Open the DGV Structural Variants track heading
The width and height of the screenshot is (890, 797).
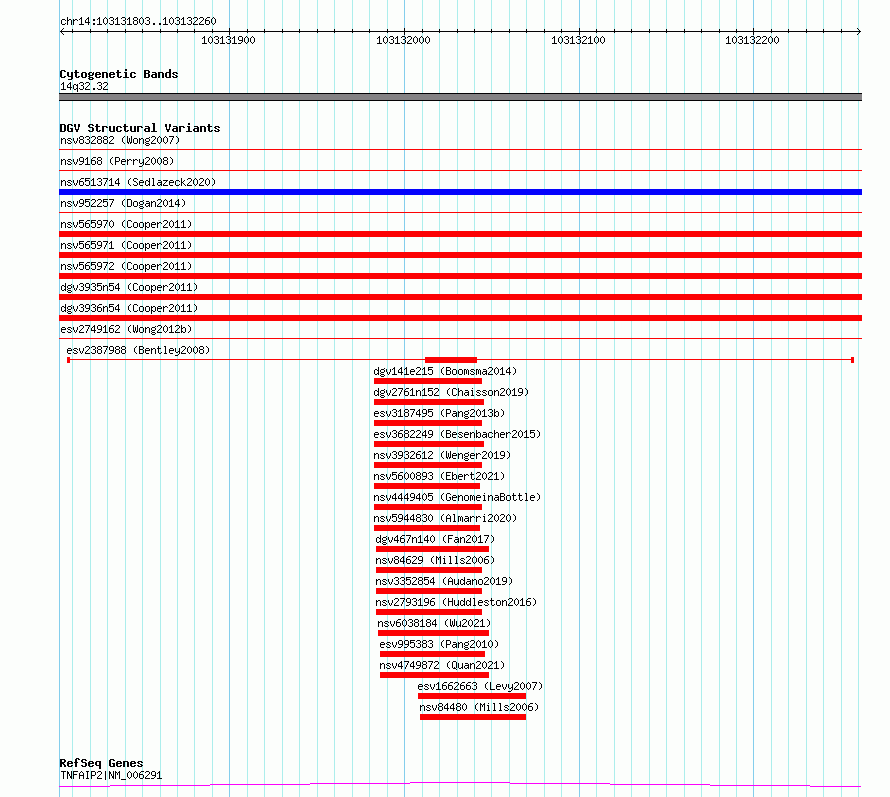tap(140, 128)
